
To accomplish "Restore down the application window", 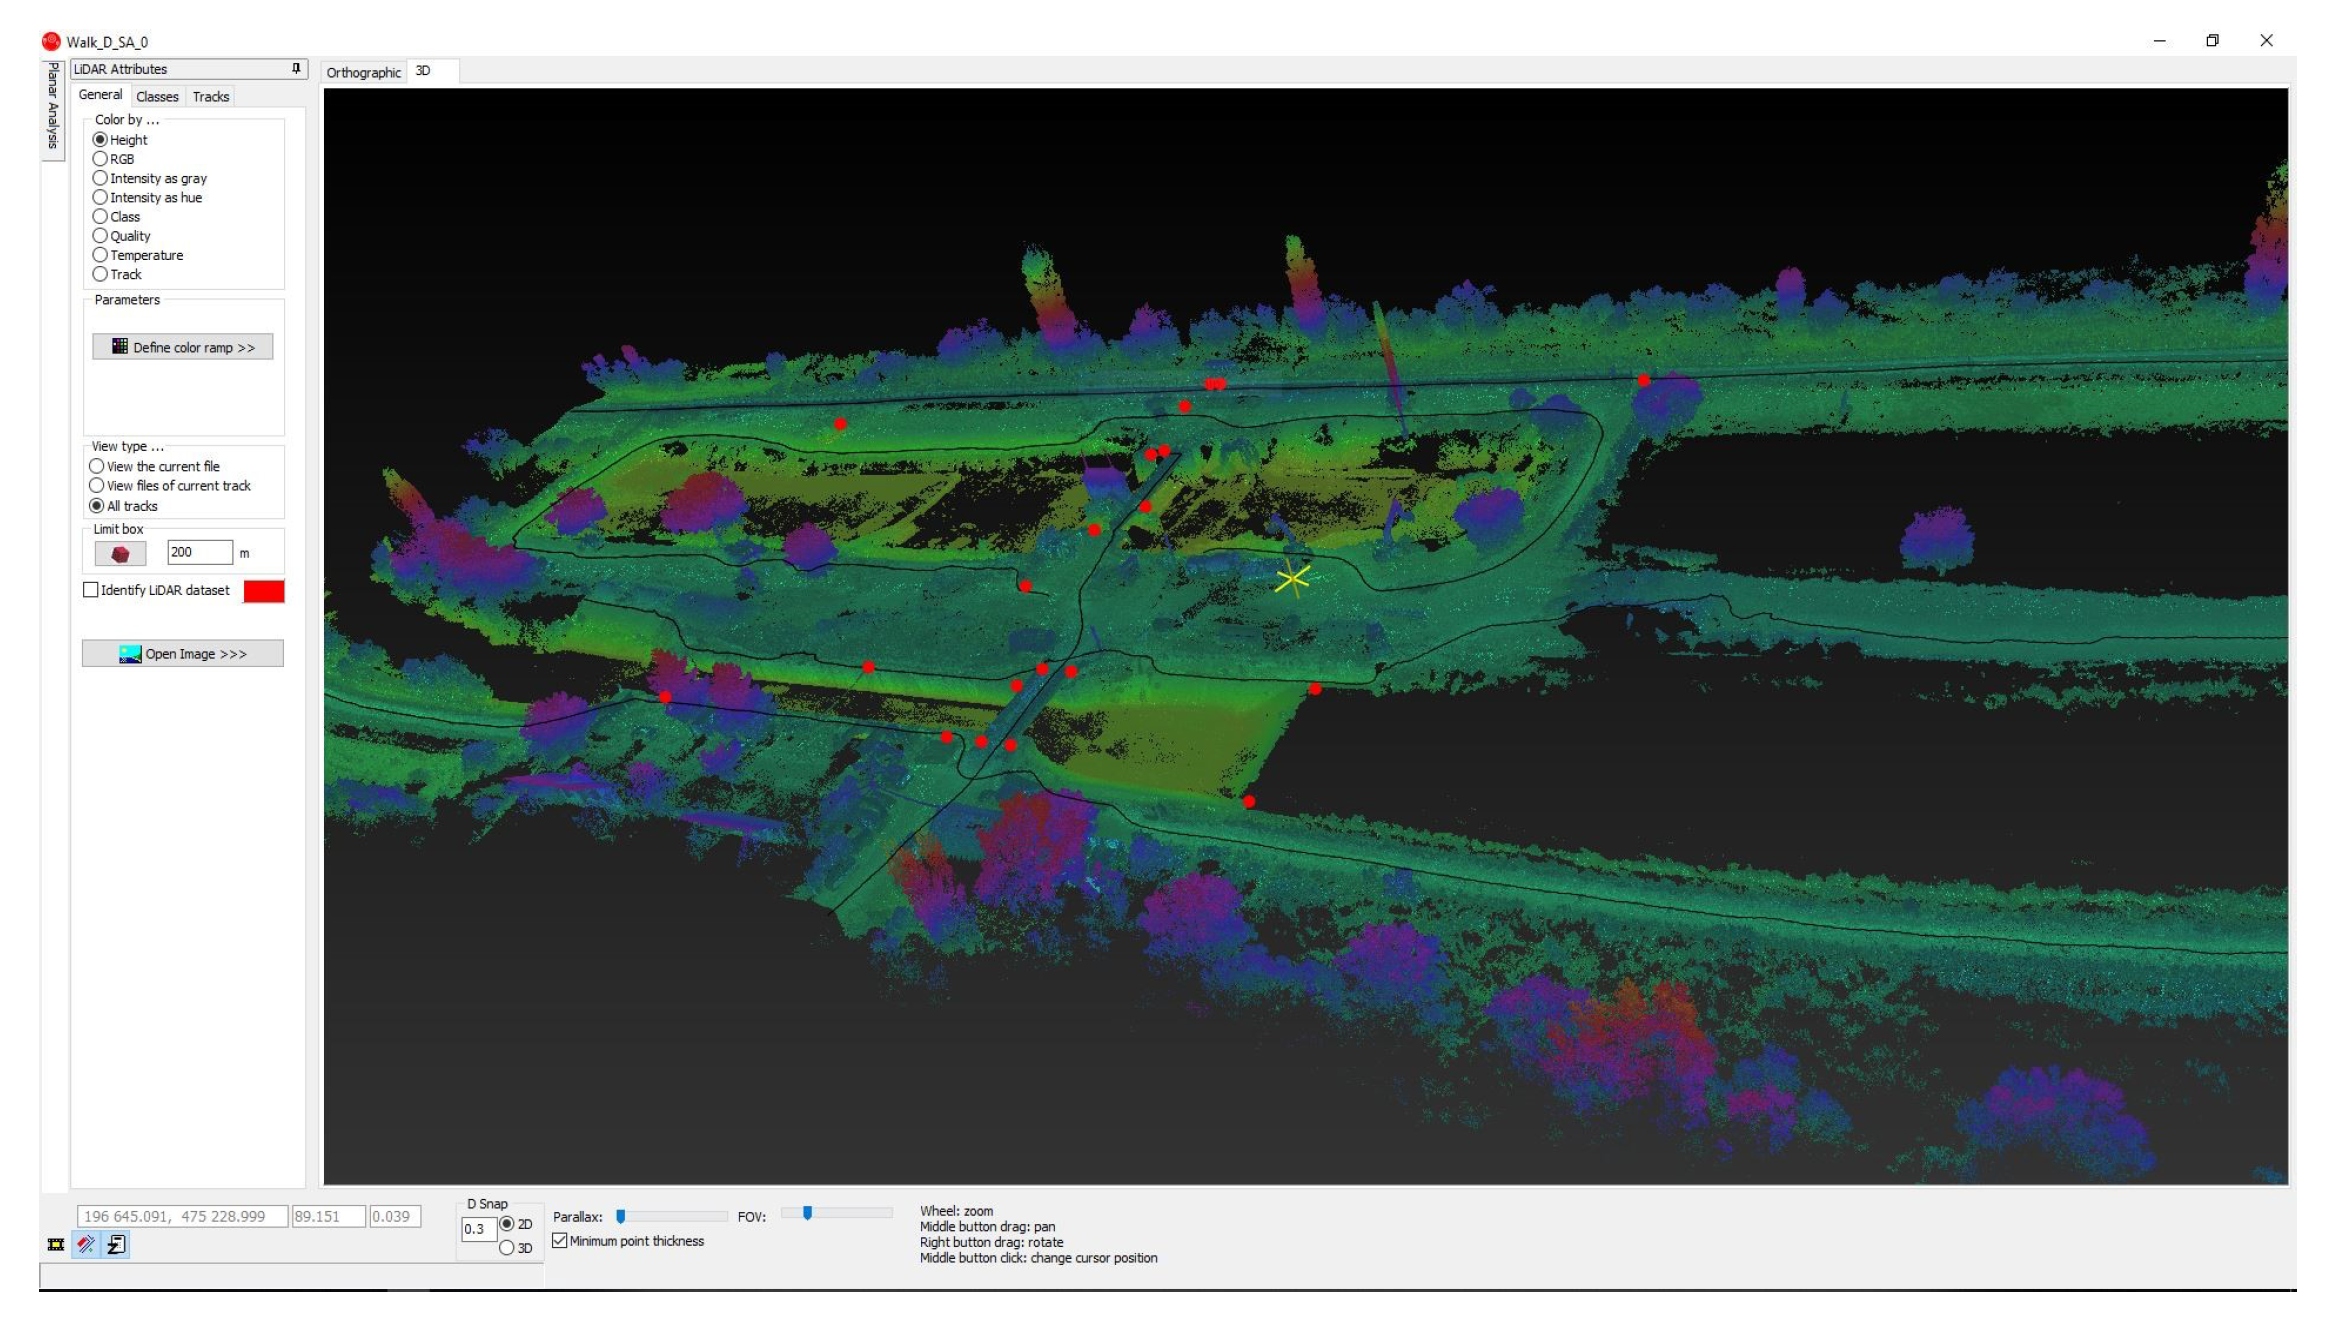I will tap(2212, 41).
